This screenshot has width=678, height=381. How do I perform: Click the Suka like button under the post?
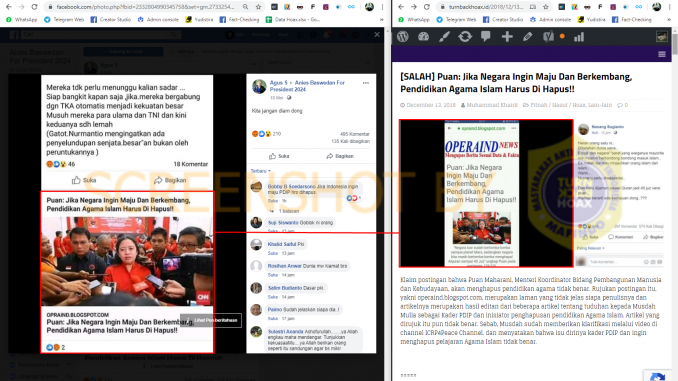pos(279,156)
